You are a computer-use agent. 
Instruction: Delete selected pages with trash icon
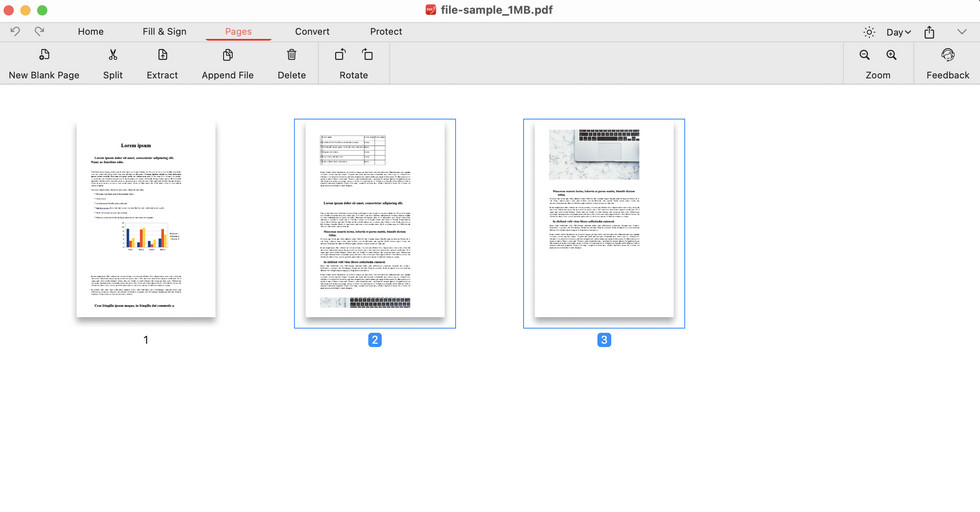(x=292, y=55)
